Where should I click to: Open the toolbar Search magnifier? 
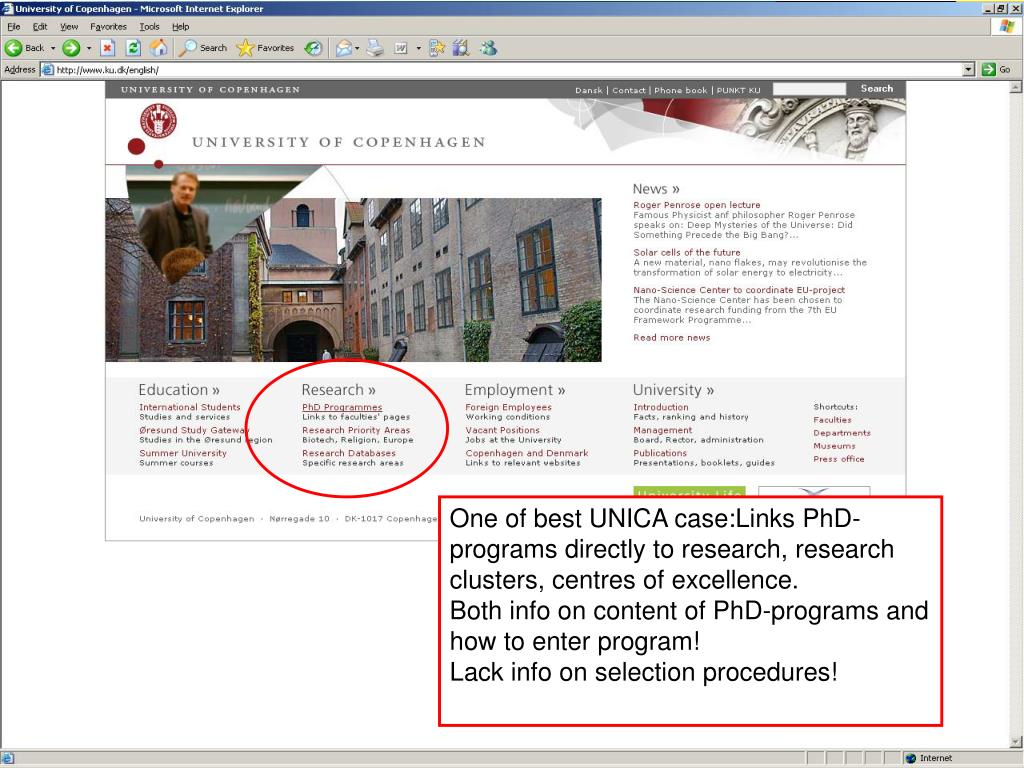click(x=202, y=48)
